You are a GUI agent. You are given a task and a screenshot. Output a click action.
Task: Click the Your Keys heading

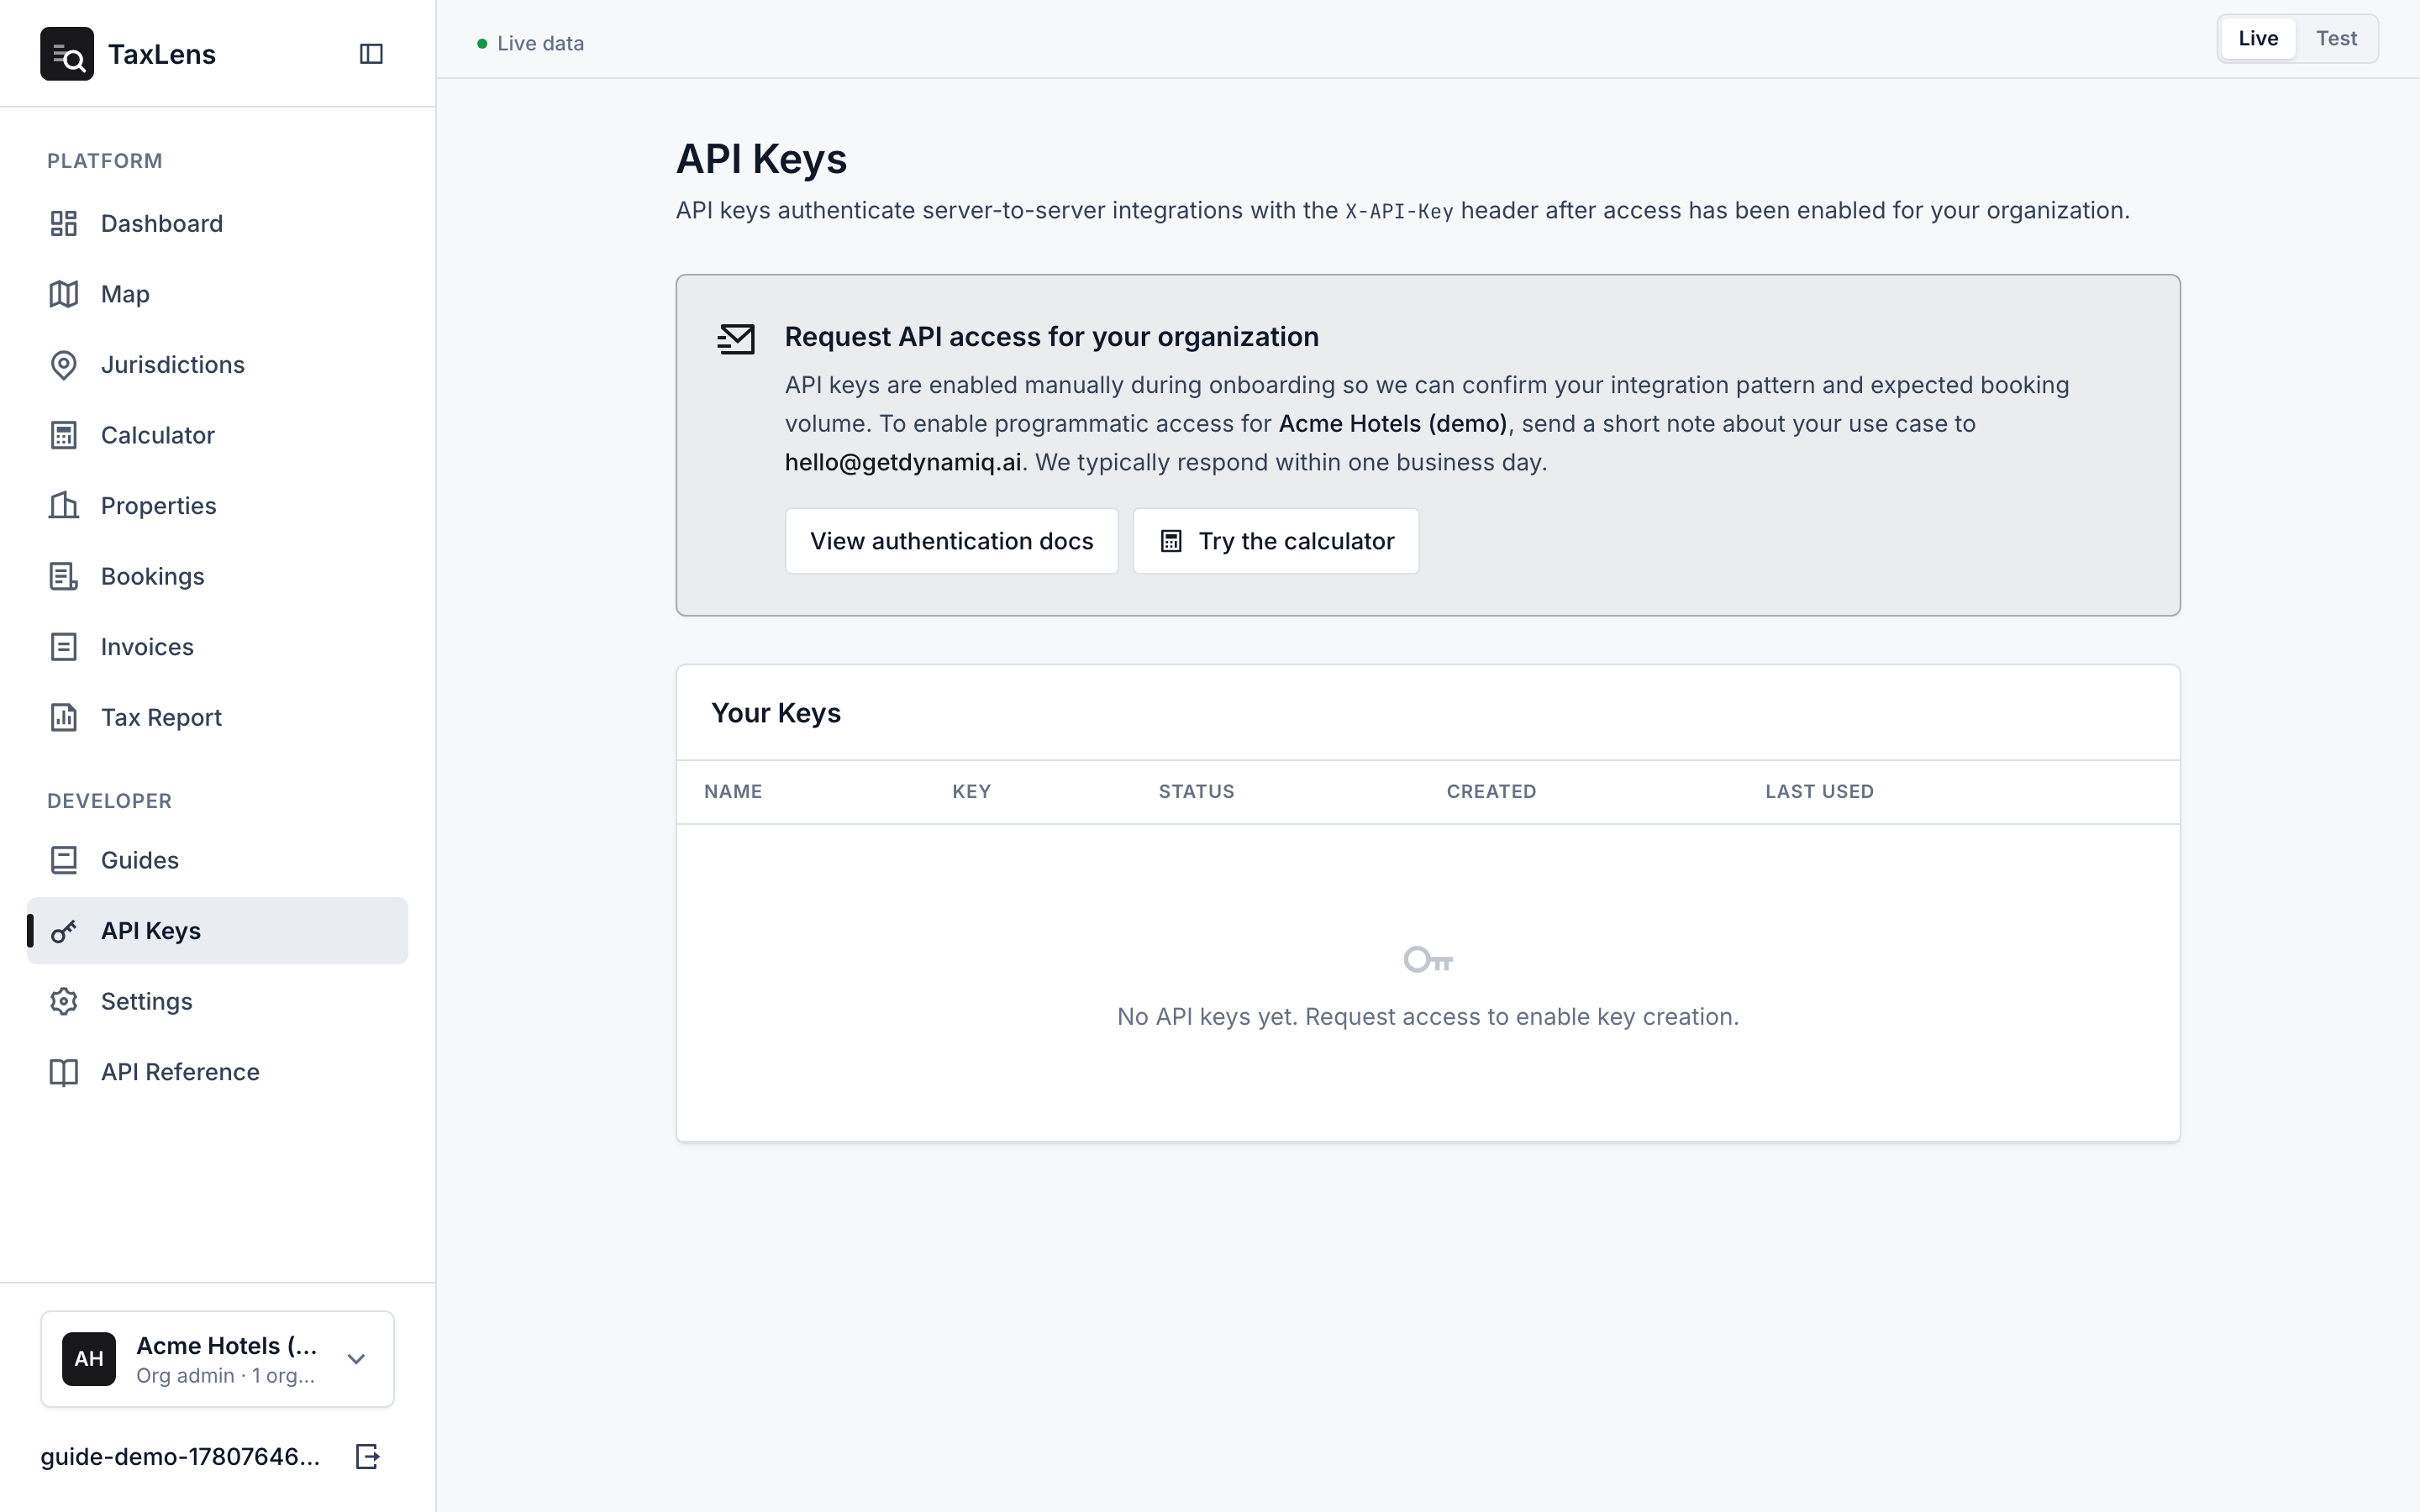click(x=776, y=713)
